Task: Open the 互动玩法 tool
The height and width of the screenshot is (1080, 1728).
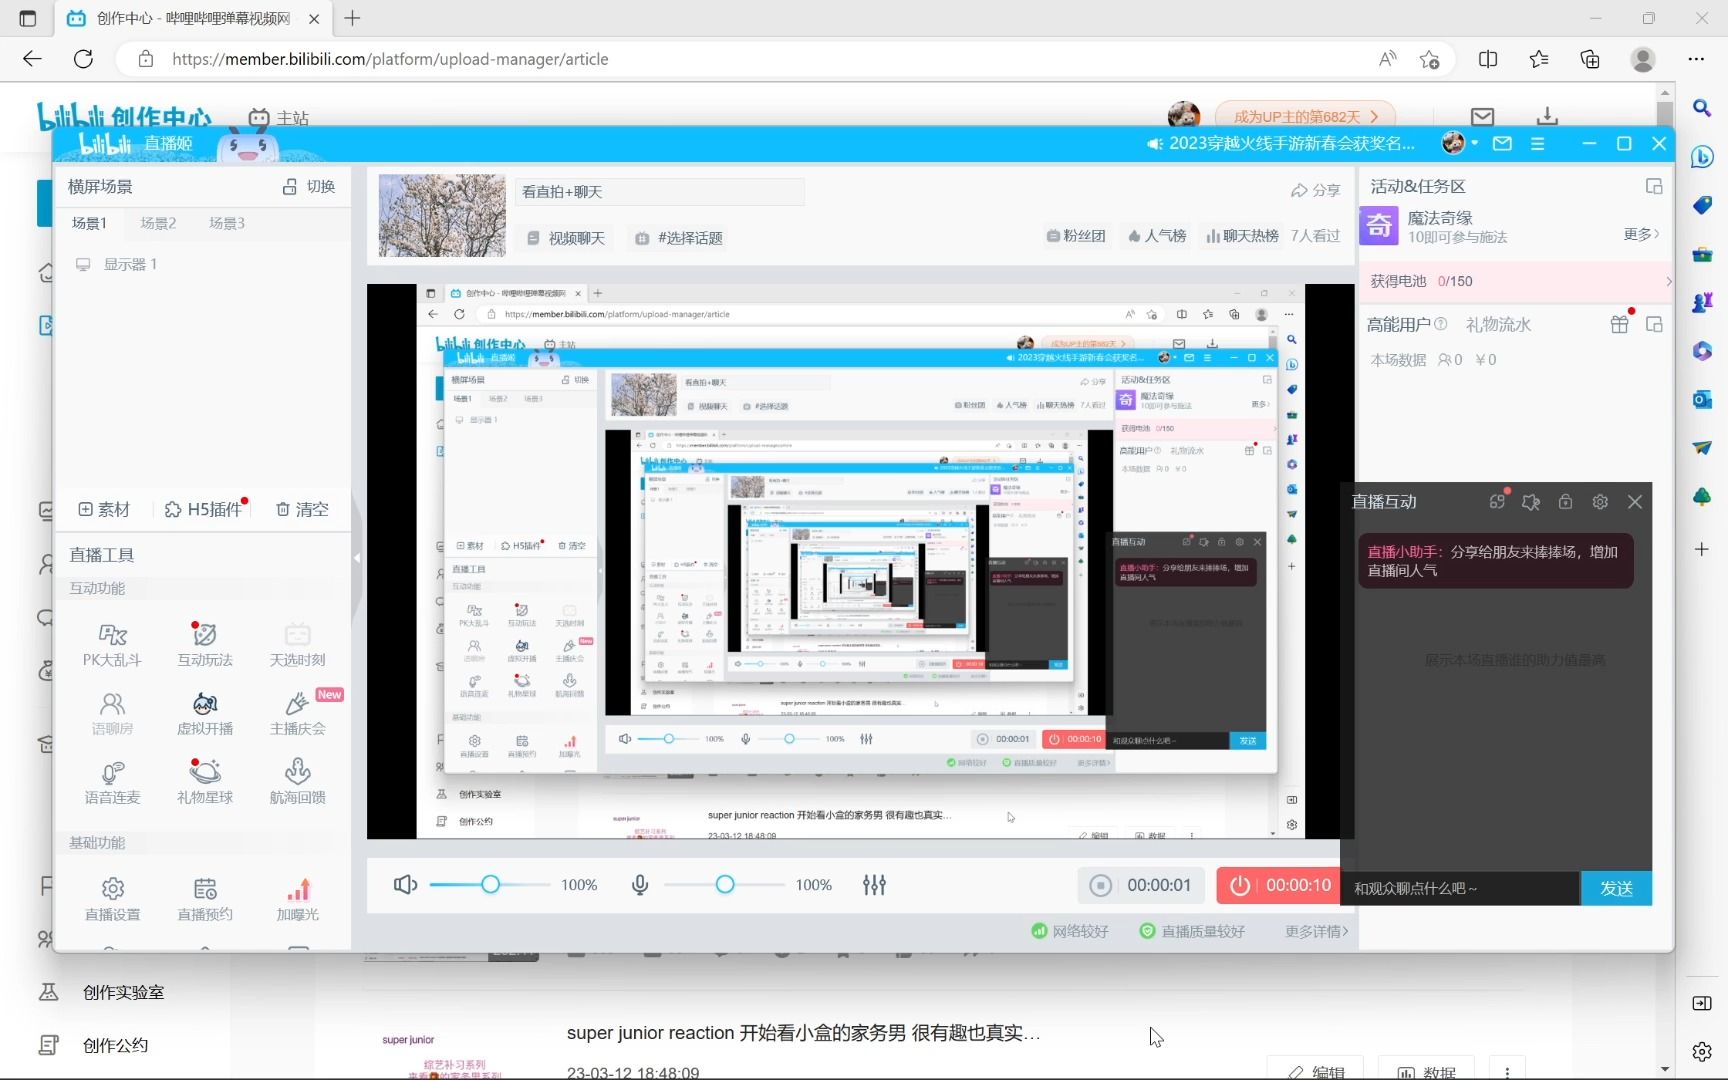Action: [205, 645]
